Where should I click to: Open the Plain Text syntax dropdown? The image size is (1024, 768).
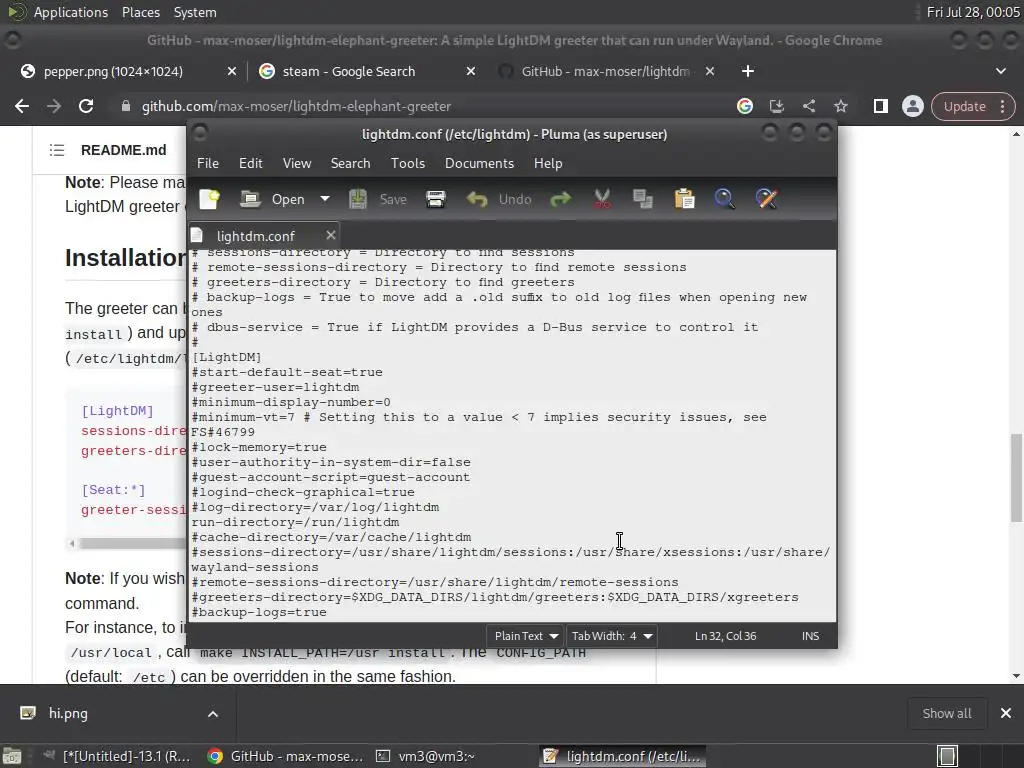(x=526, y=636)
